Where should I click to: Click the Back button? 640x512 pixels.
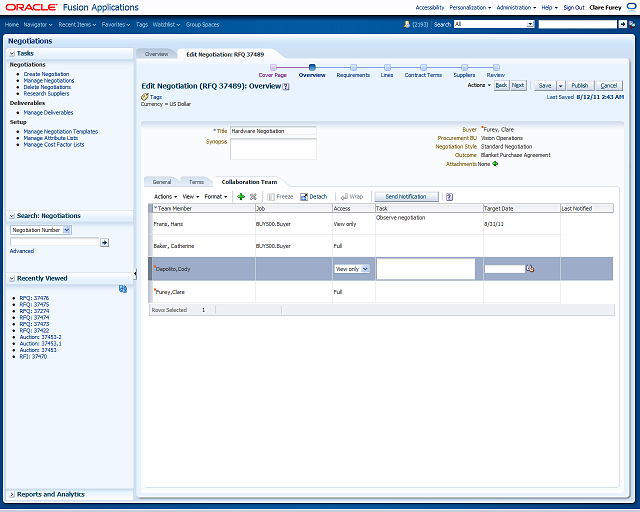point(501,85)
